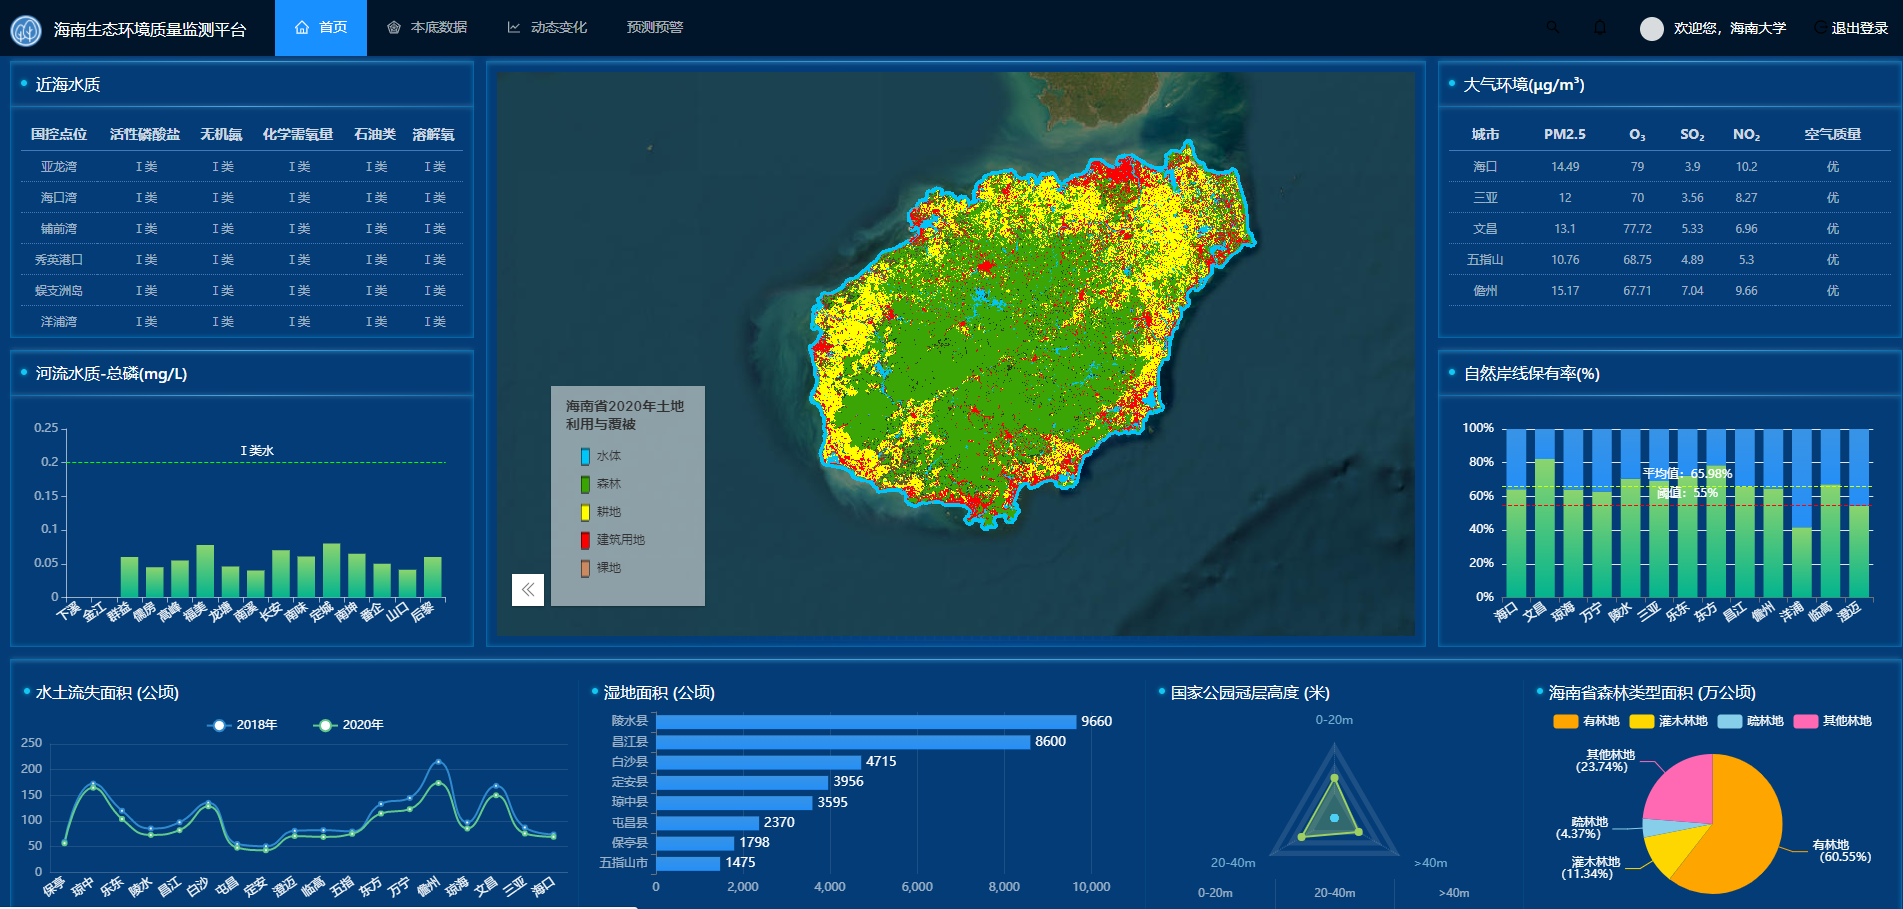Image resolution: width=1903 pixels, height=909 pixels.
Task: Click the home icon in 首页 tab
Action: (302, 27)
